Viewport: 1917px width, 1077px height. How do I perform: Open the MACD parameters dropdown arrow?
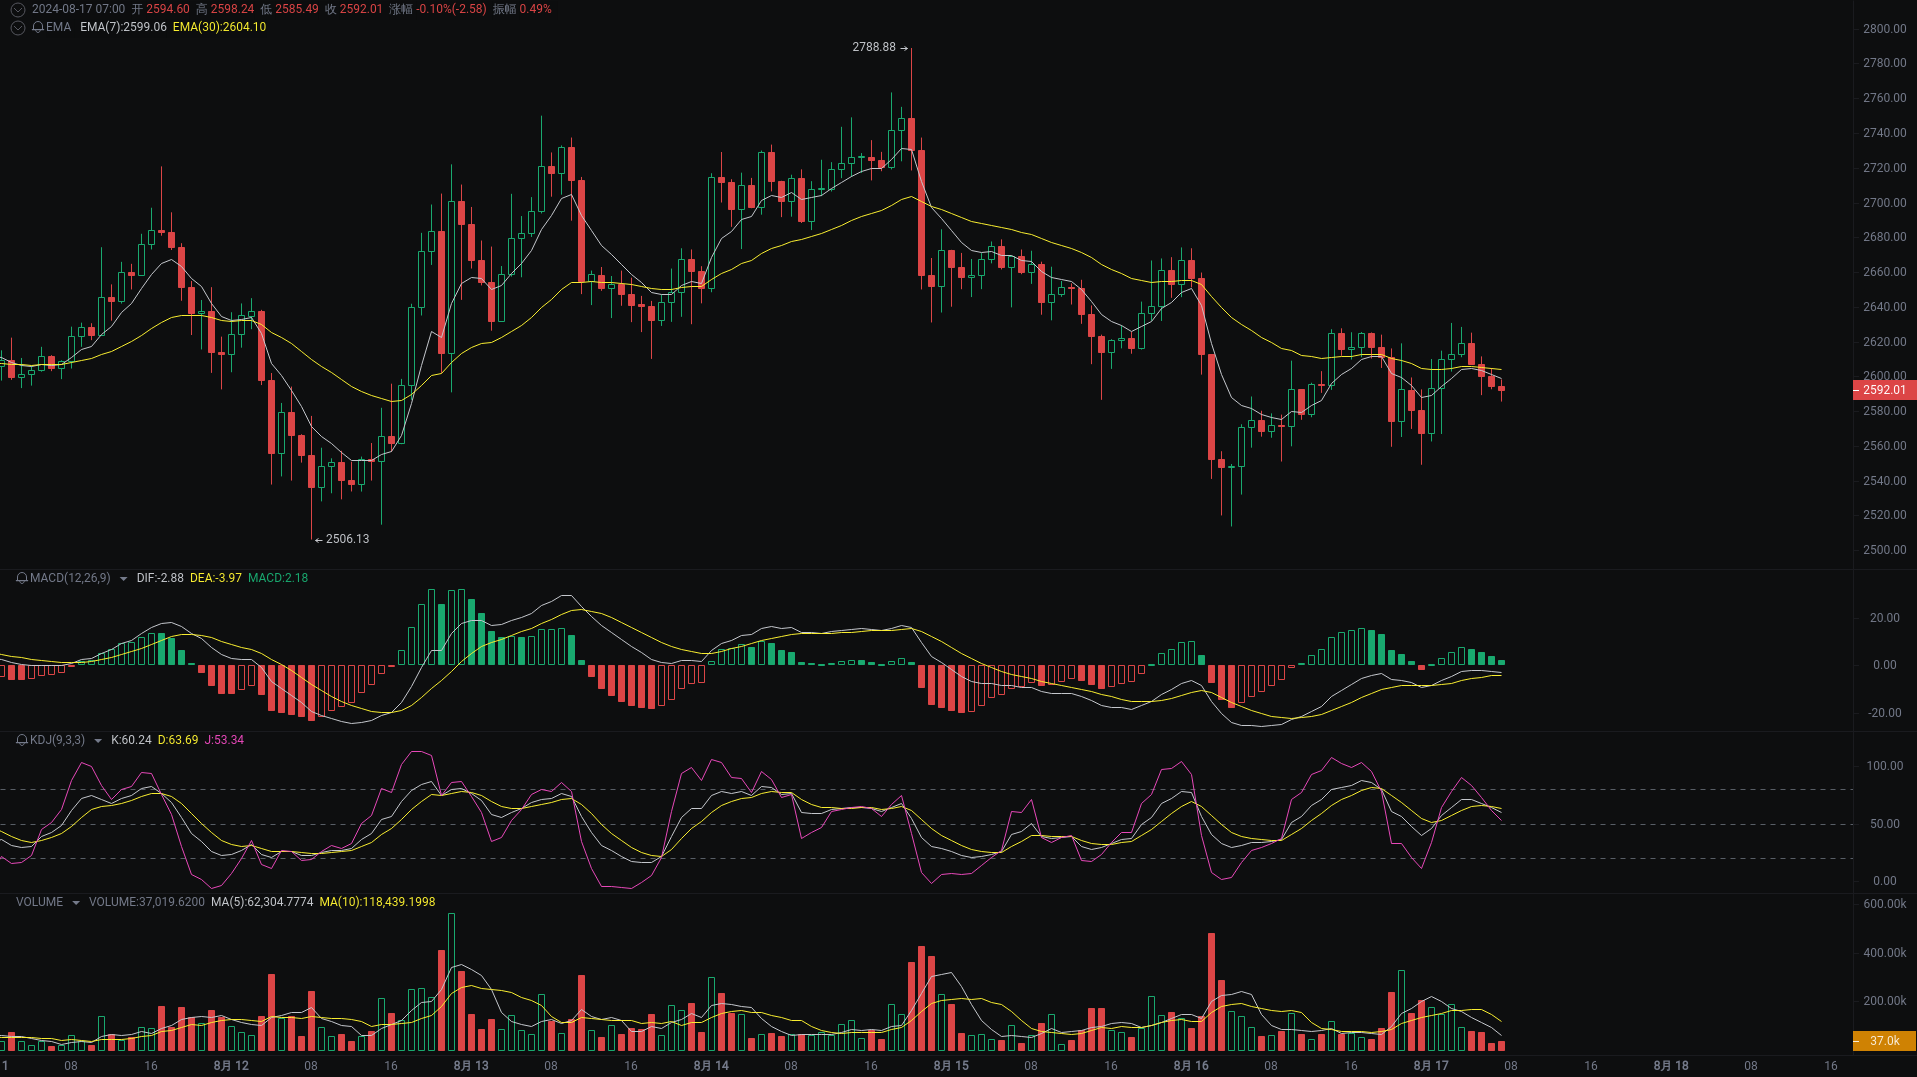click(122, 578)
